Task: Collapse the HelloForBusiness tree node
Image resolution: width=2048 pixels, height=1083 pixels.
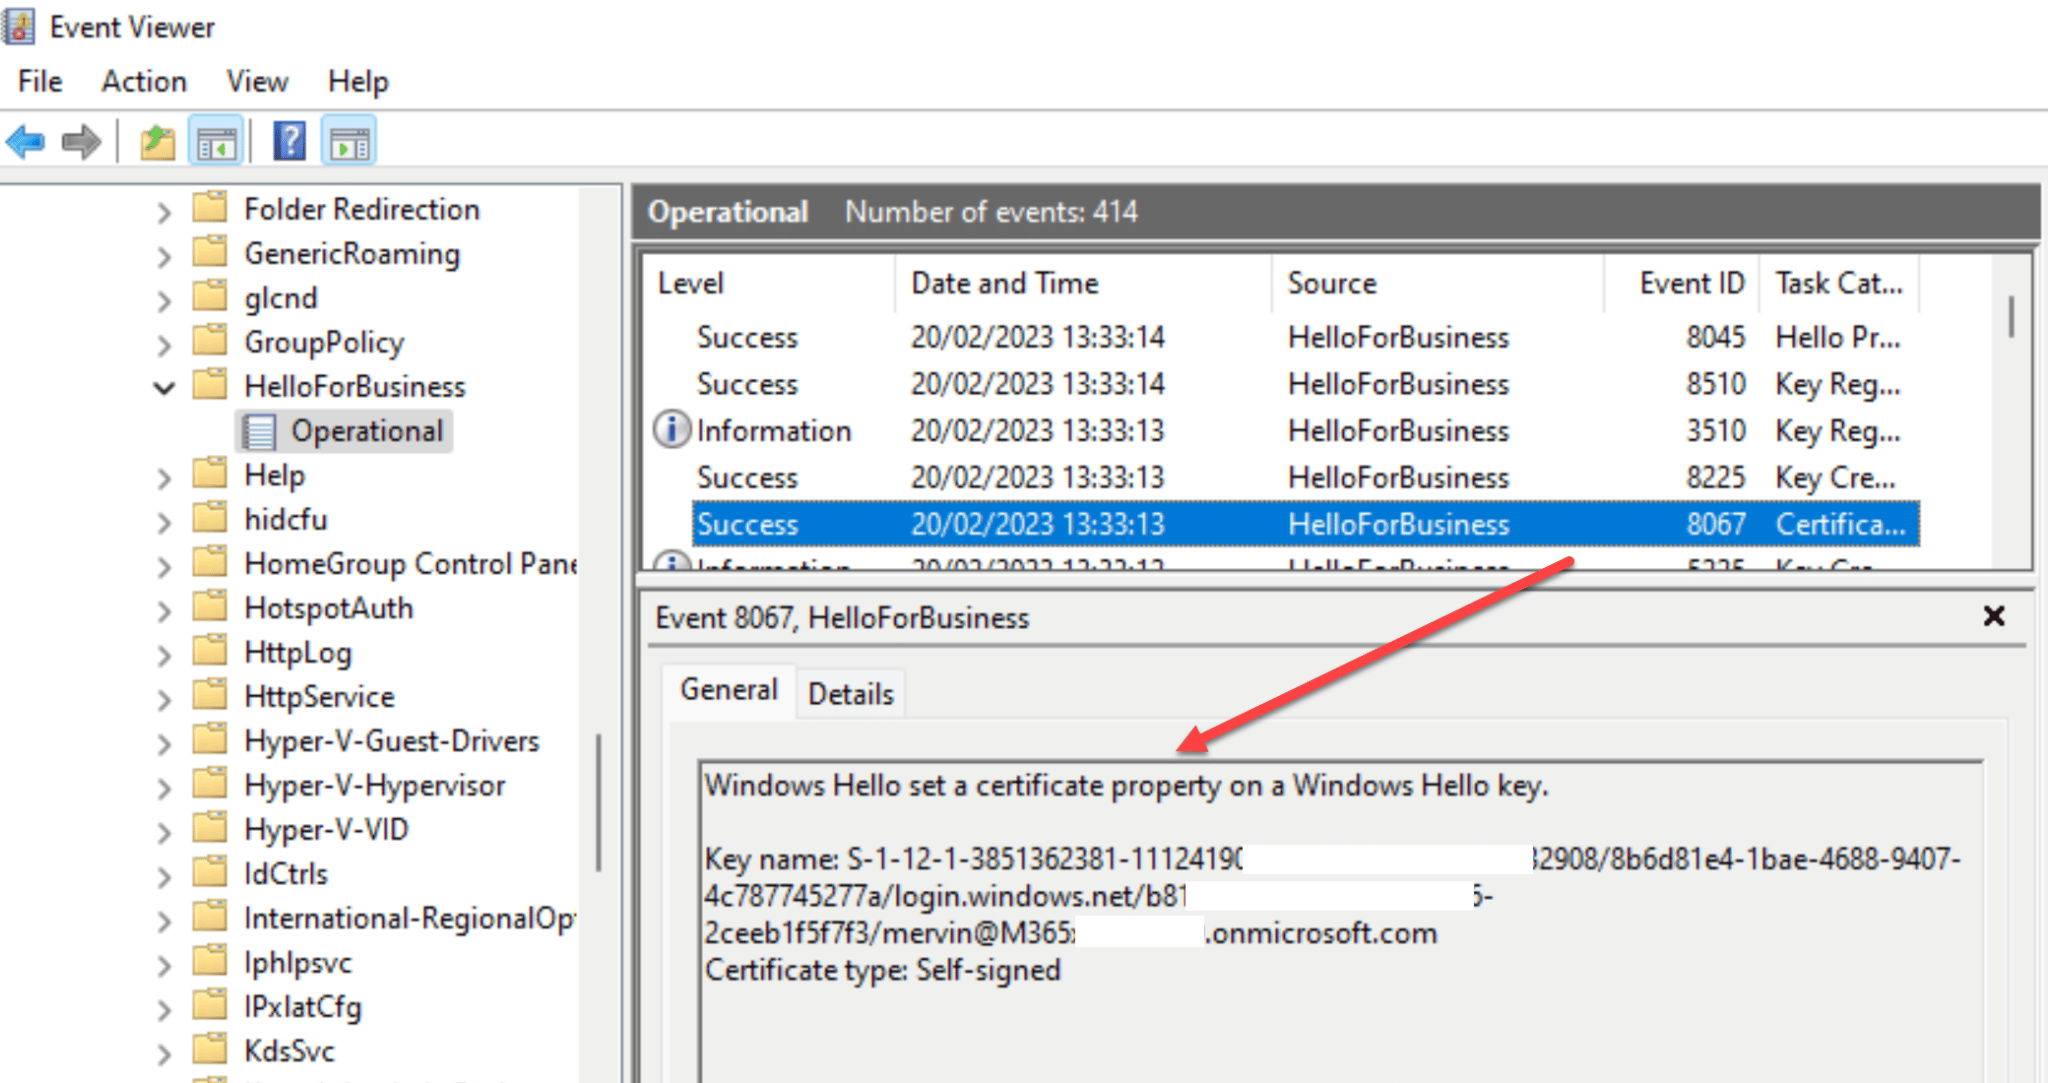Action: (165, 387)
